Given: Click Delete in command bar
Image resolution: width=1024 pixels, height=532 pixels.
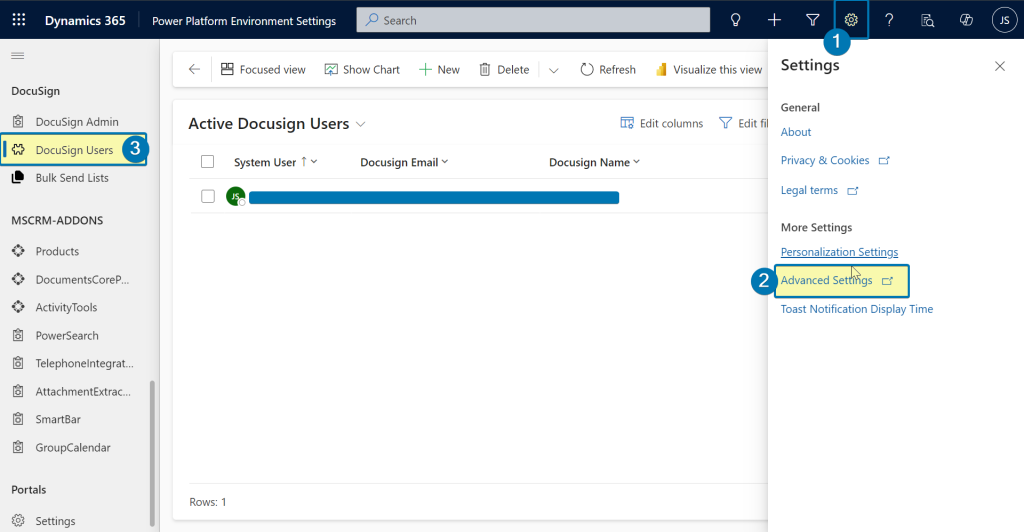Looking at the screenshot, I should tap(504, 69).
